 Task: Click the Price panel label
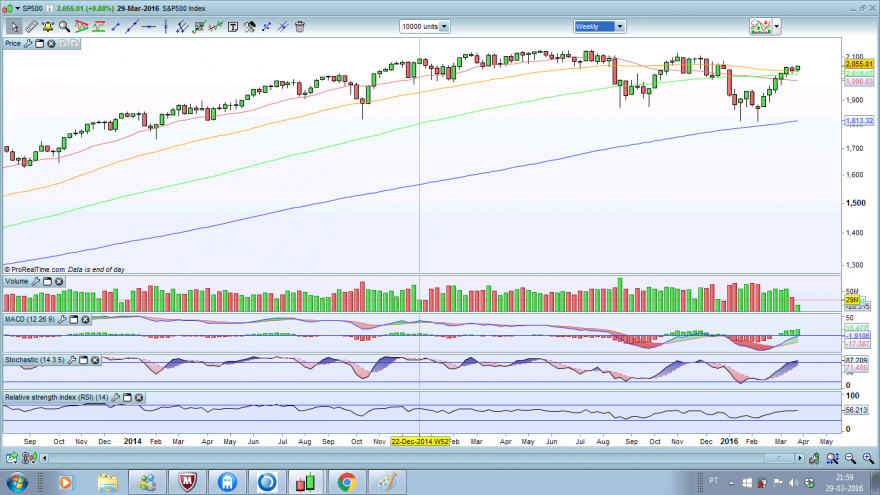tap(12, 43)
